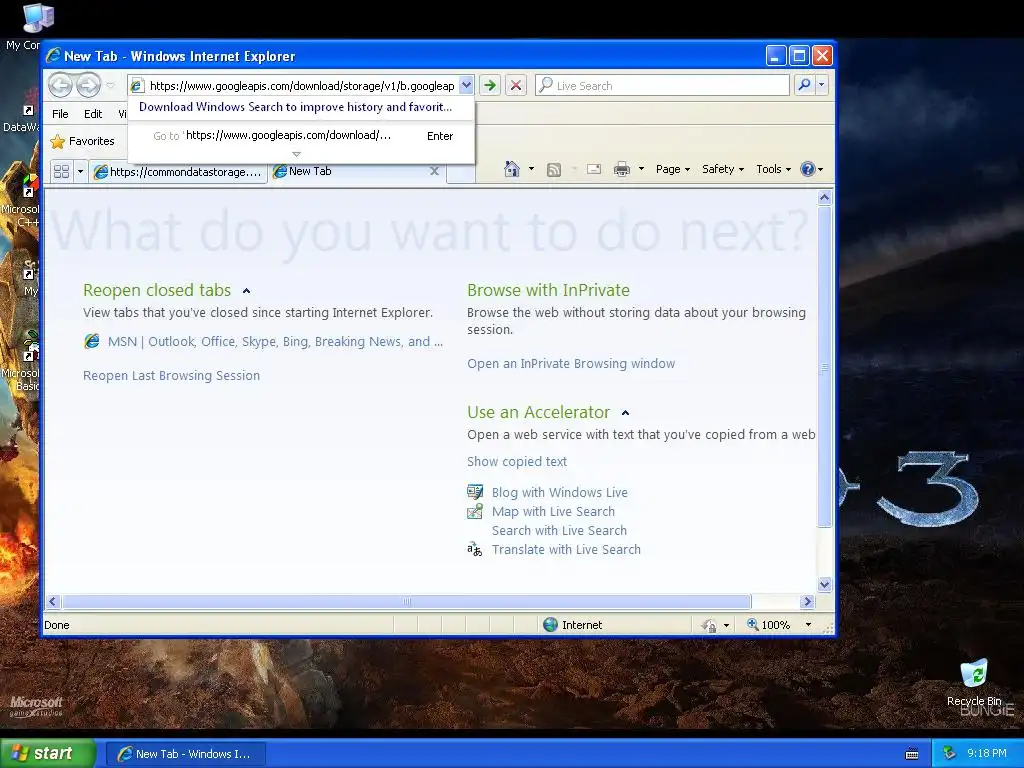This screenshot has width=1024, height=768.
Task: Click the Protected Mode status bar icon
Action: pyautogui.click(x=709, y=626)
